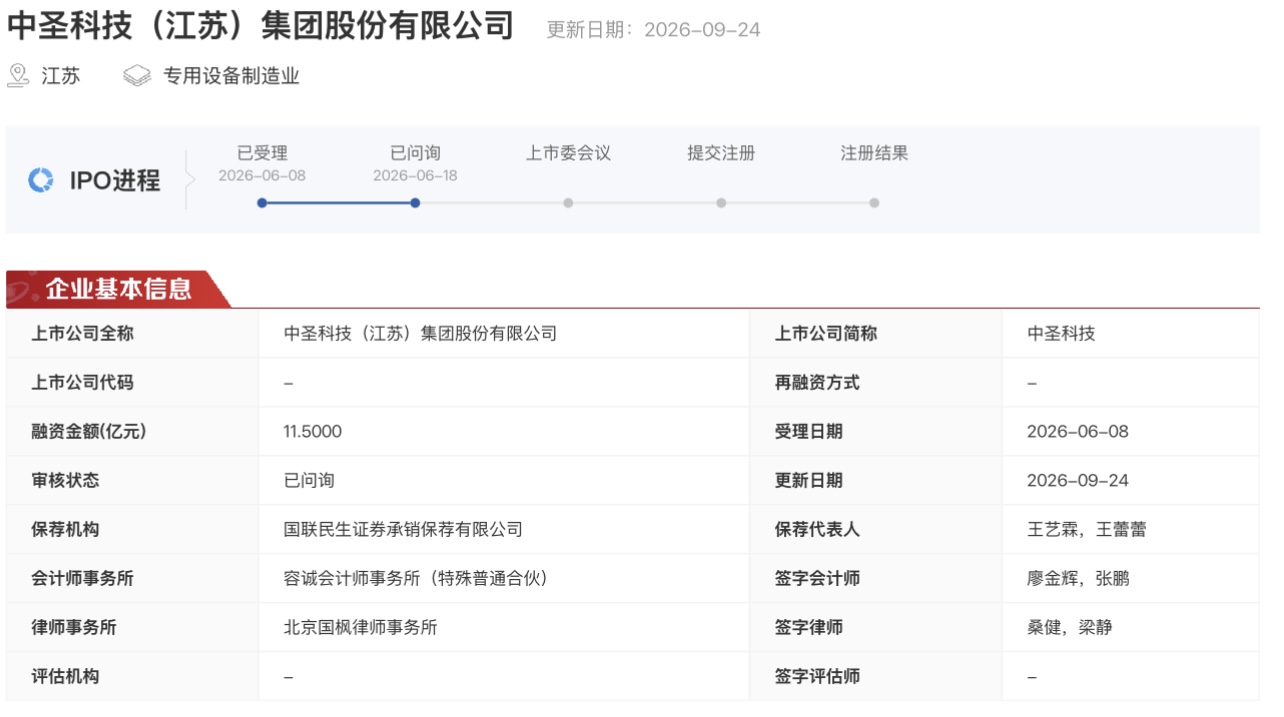The height and width of the screenshot is (717, 1284).
Task: Click the full company name value in the table
Action: point(420,334)
